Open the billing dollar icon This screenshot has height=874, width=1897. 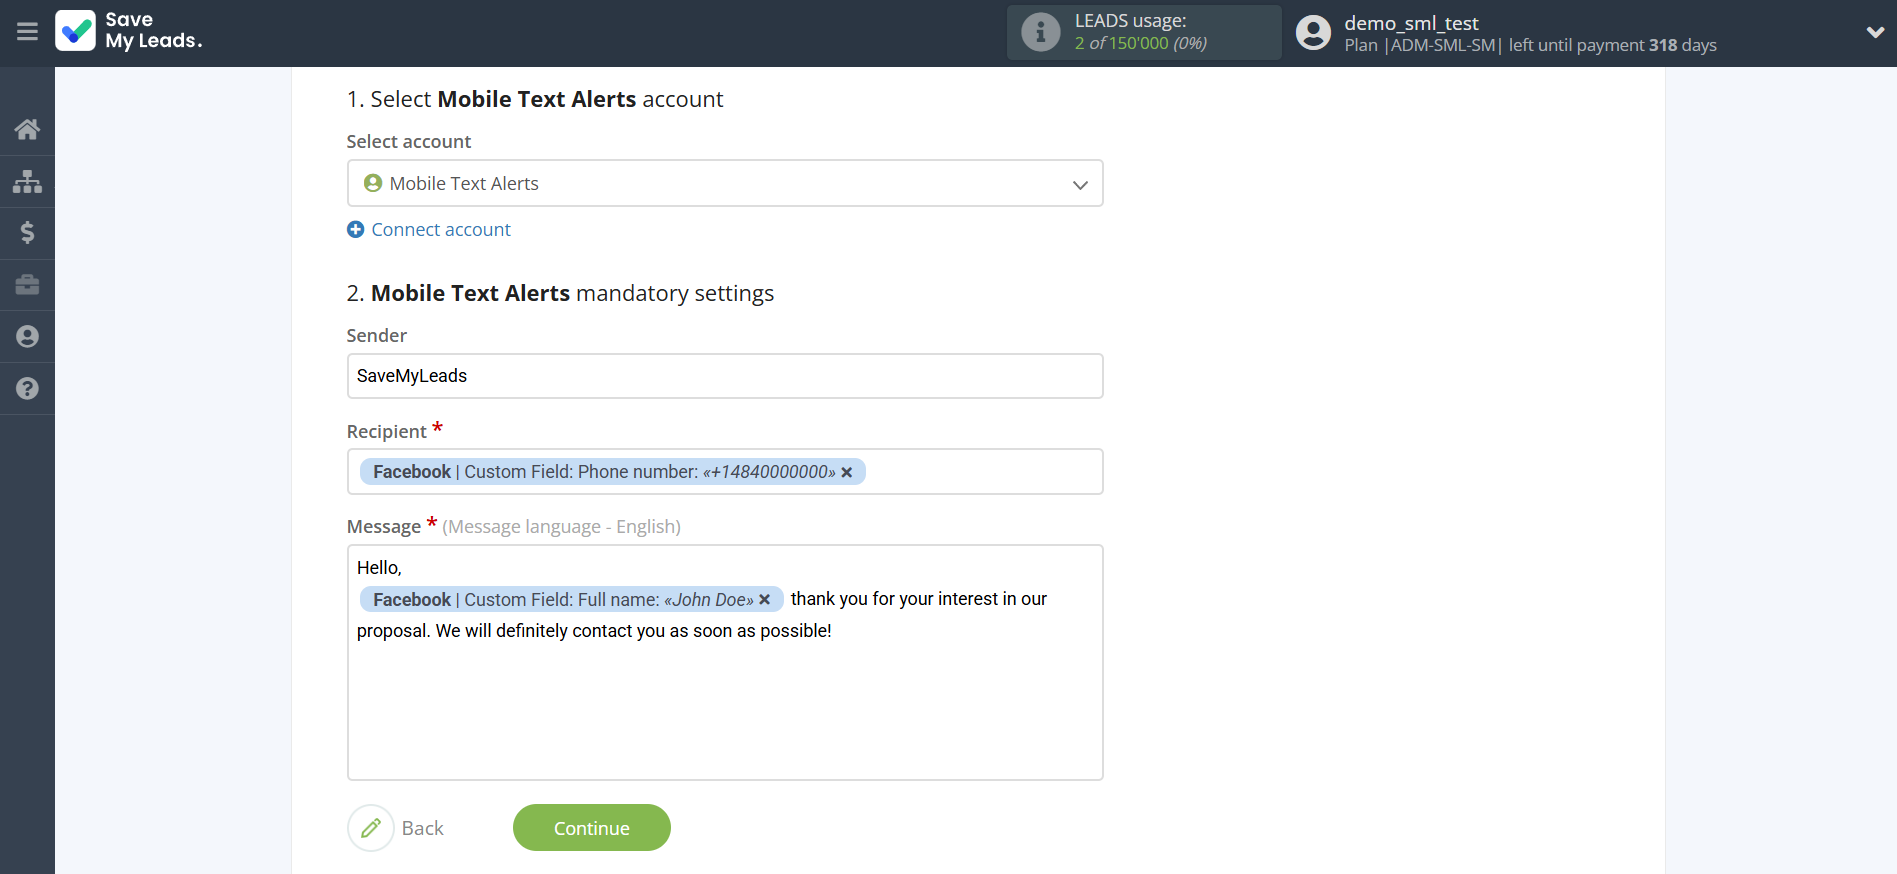[27, 233]
